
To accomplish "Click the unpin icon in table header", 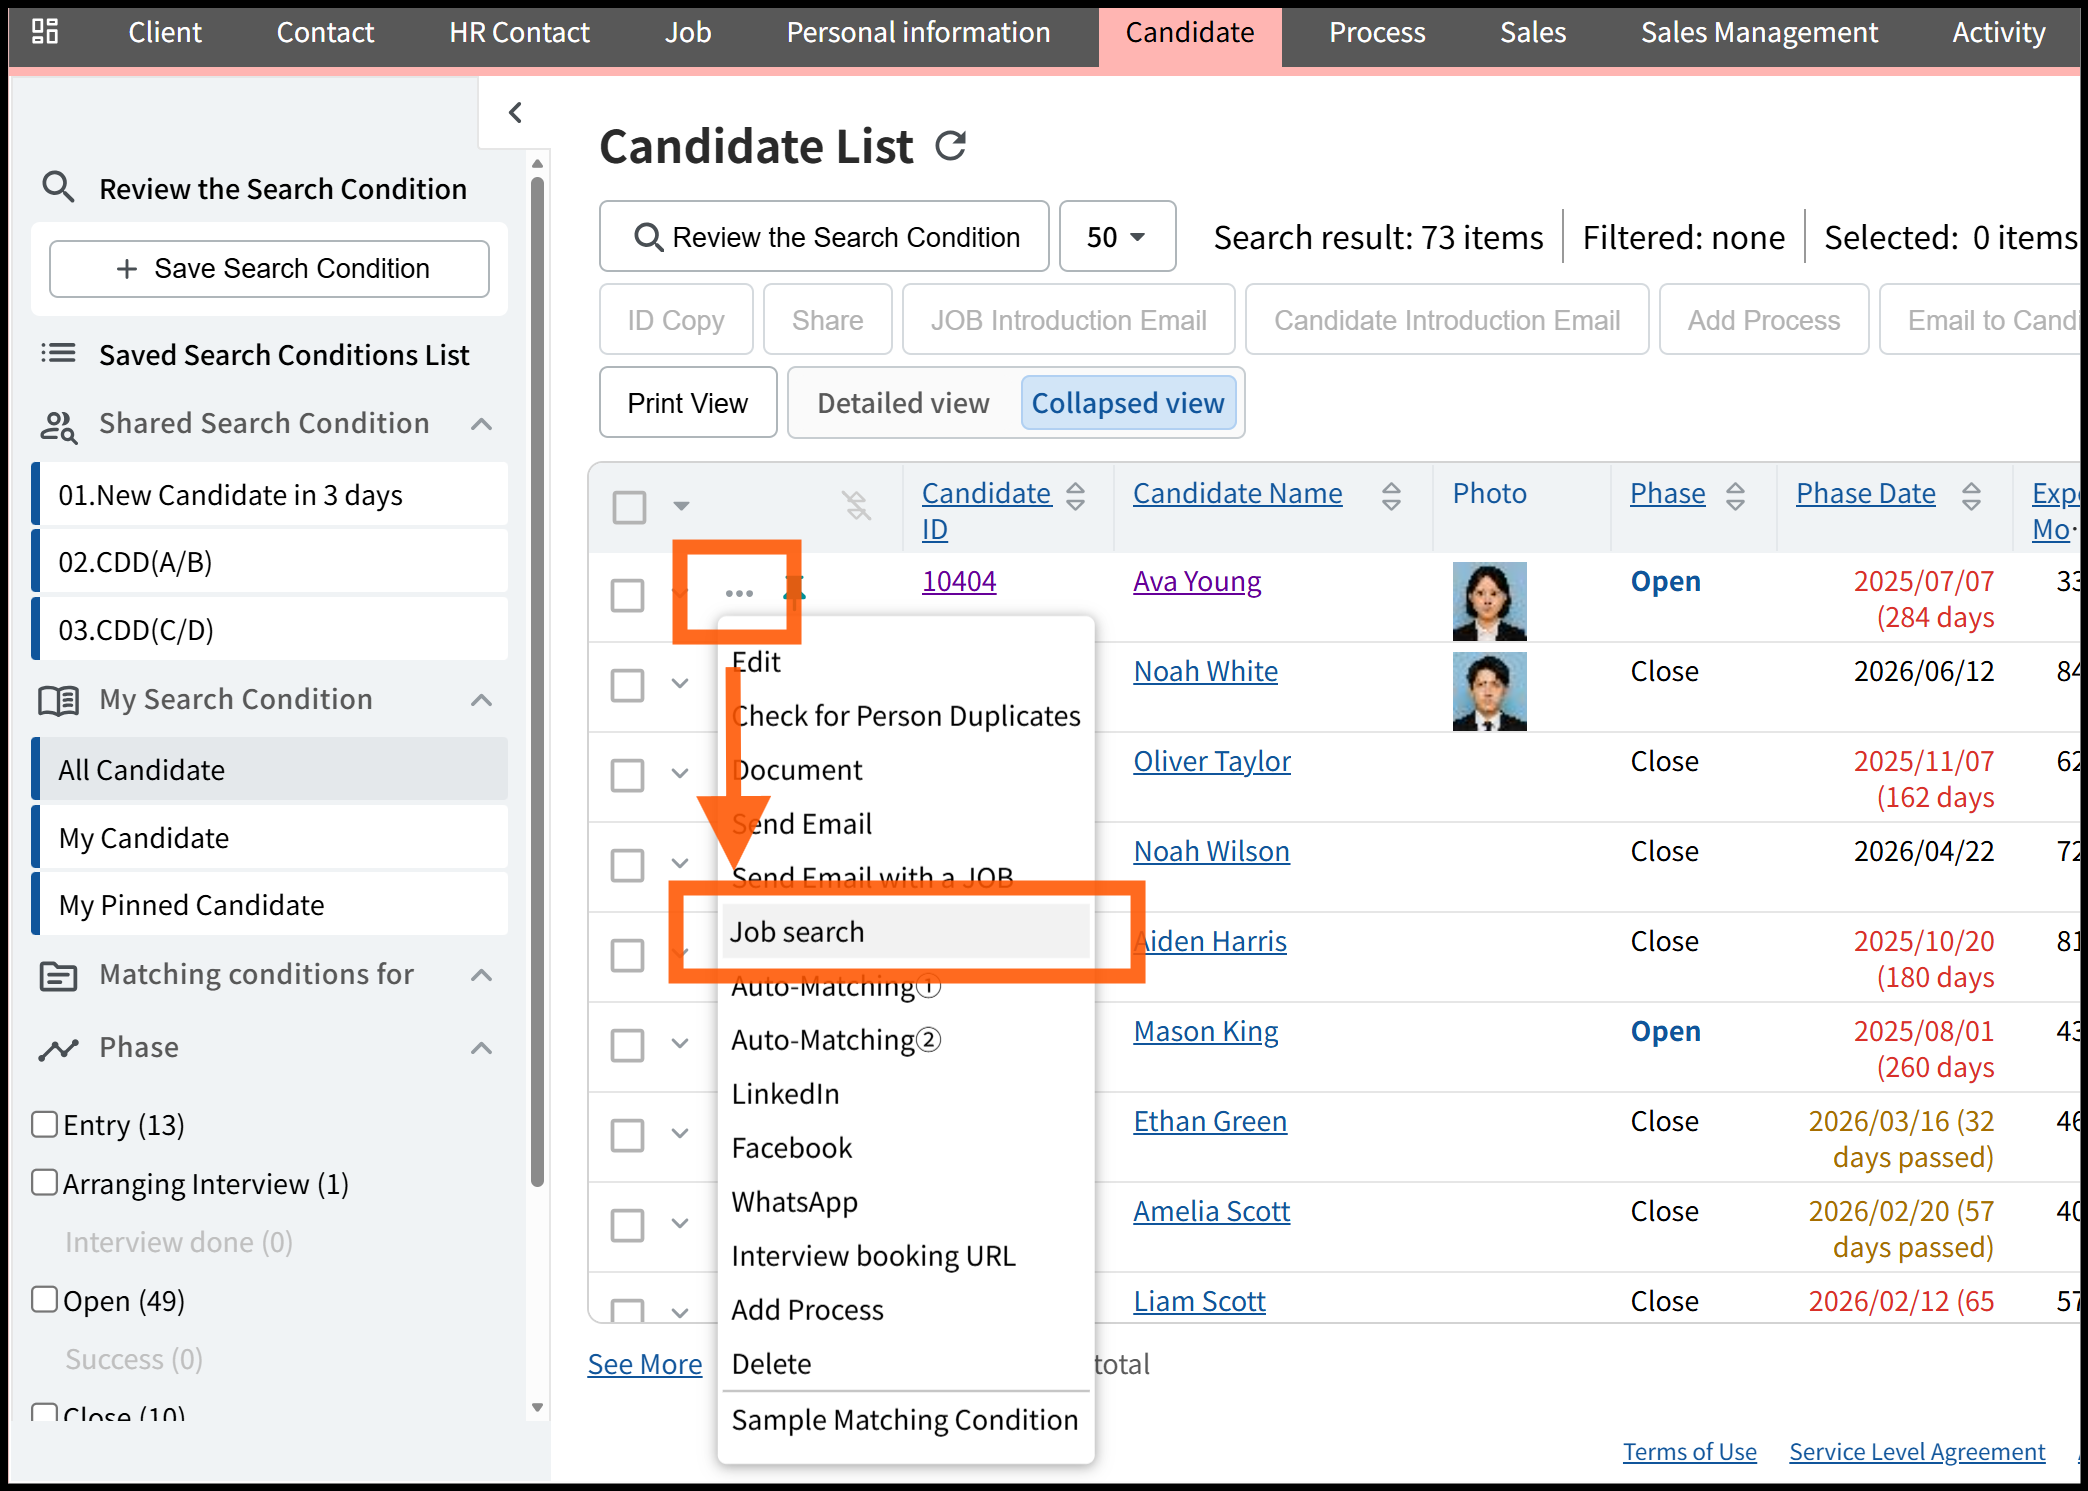I will (856, 506).
